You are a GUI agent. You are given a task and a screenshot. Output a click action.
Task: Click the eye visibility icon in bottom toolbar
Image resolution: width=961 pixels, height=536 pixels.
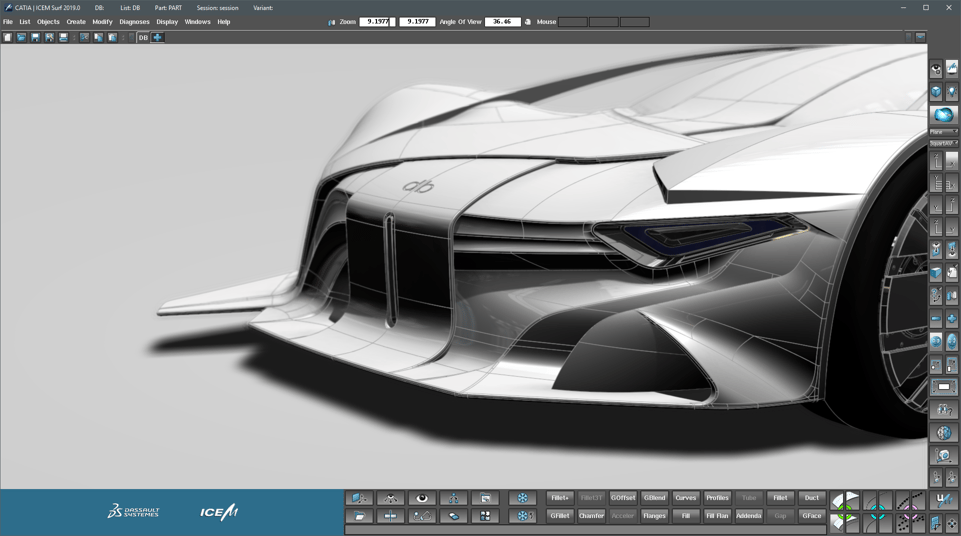(422, 498)
